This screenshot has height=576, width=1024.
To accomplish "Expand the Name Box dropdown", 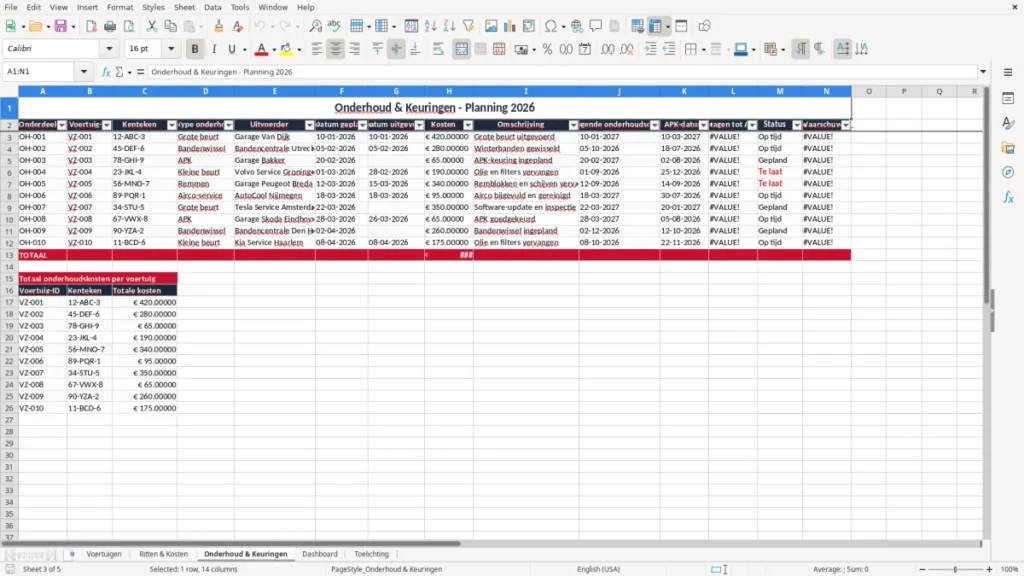I will point(84,72).
